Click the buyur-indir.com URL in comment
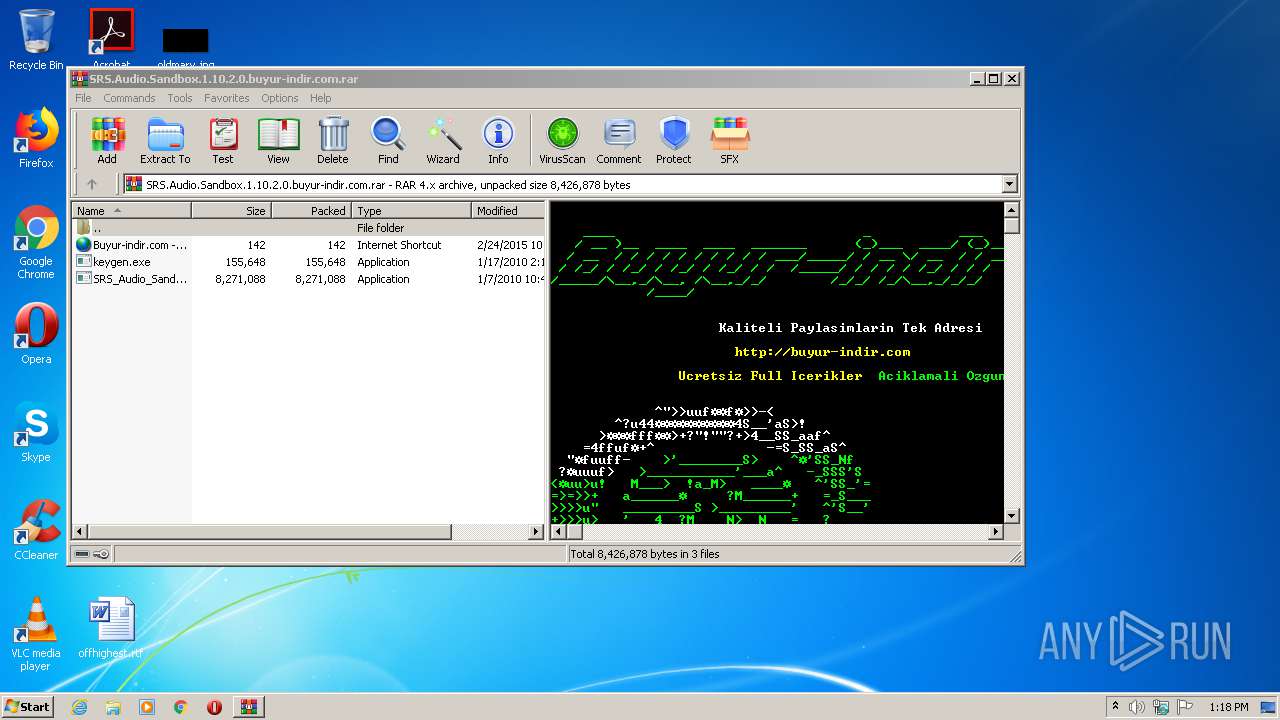Image resolution: width=1280 pixels, height=720 pixels. [822, 352]
